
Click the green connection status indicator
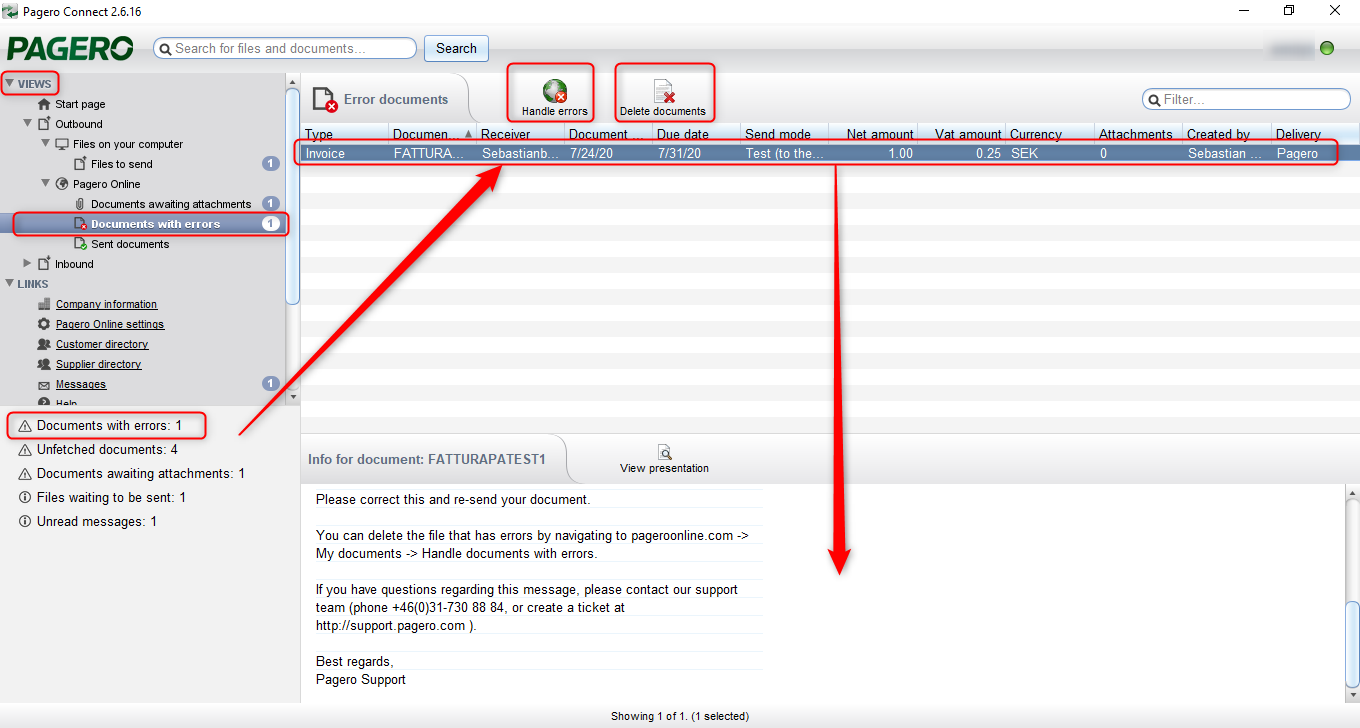1327,48
